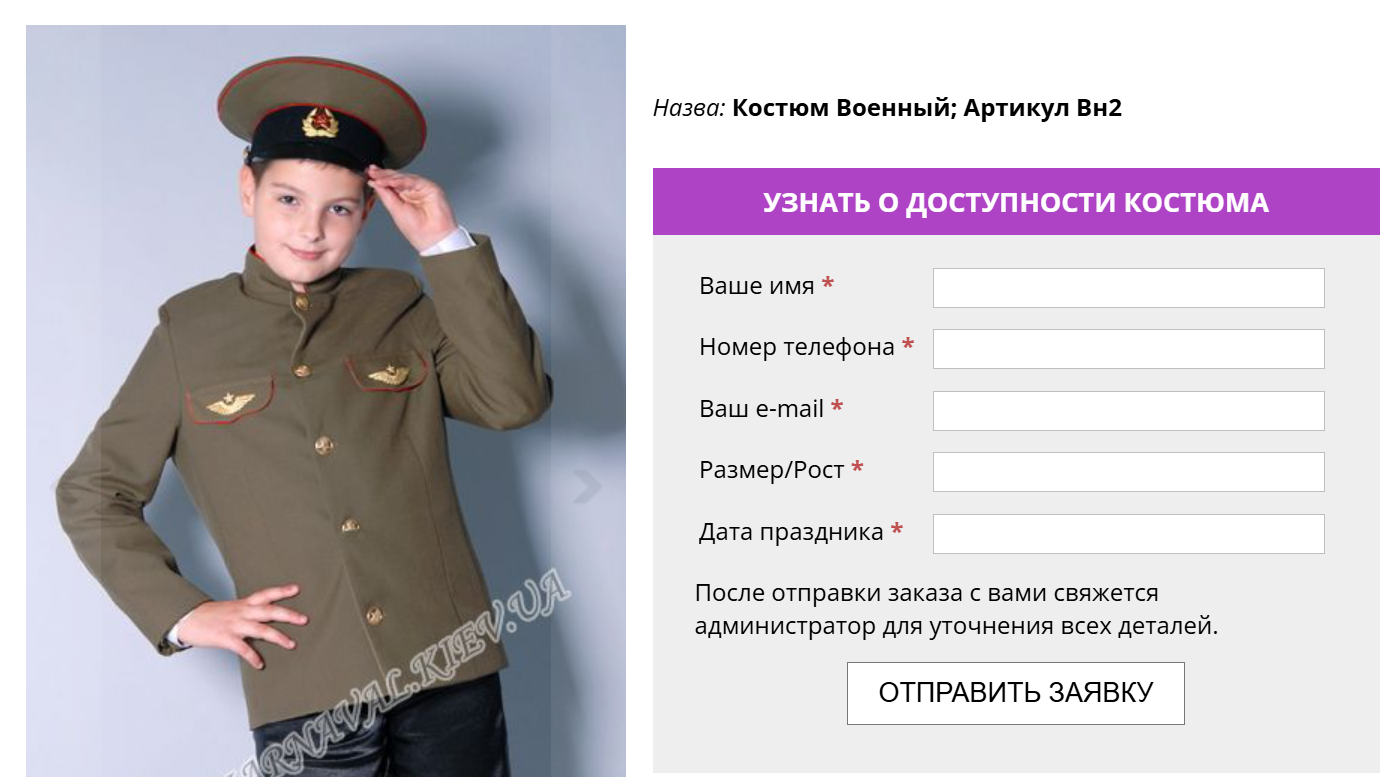Show the previous costume photo with the arrow
Image resolution: width=1383 pixels, height=777 pixels.
(x=62, y=486)
